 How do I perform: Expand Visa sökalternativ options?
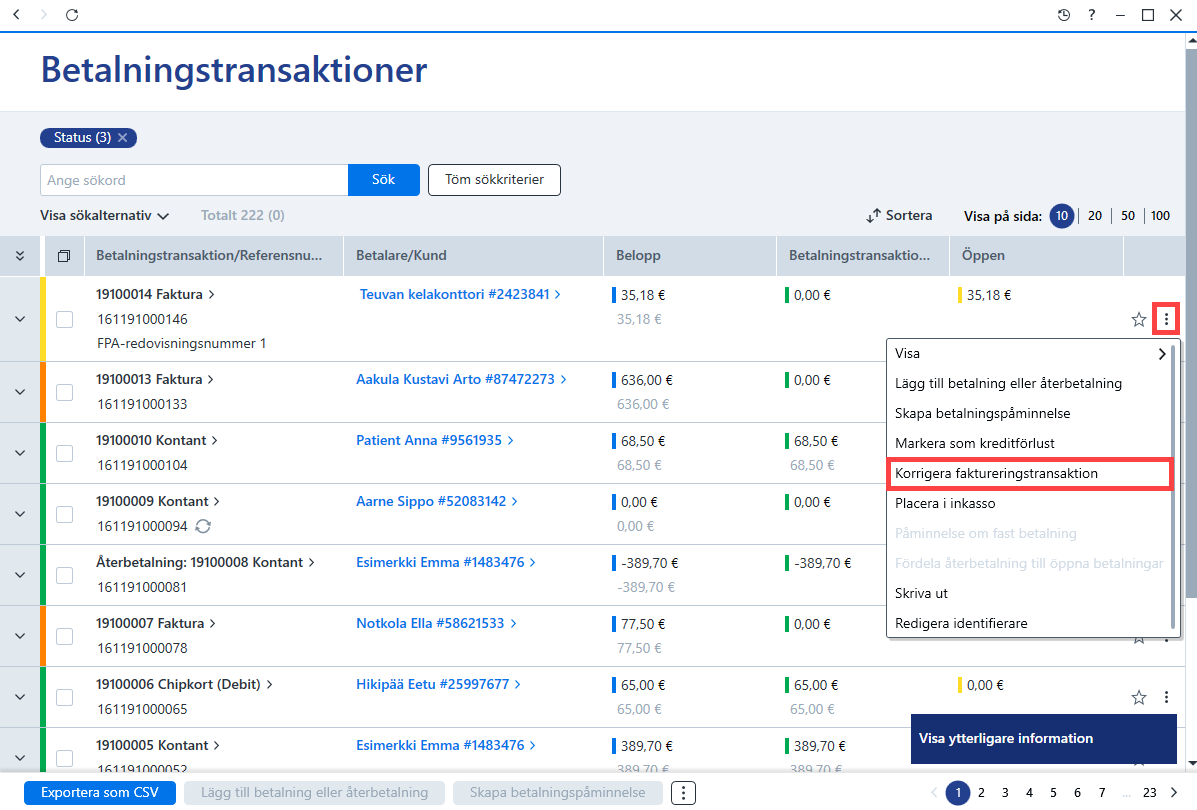[105, 215]
